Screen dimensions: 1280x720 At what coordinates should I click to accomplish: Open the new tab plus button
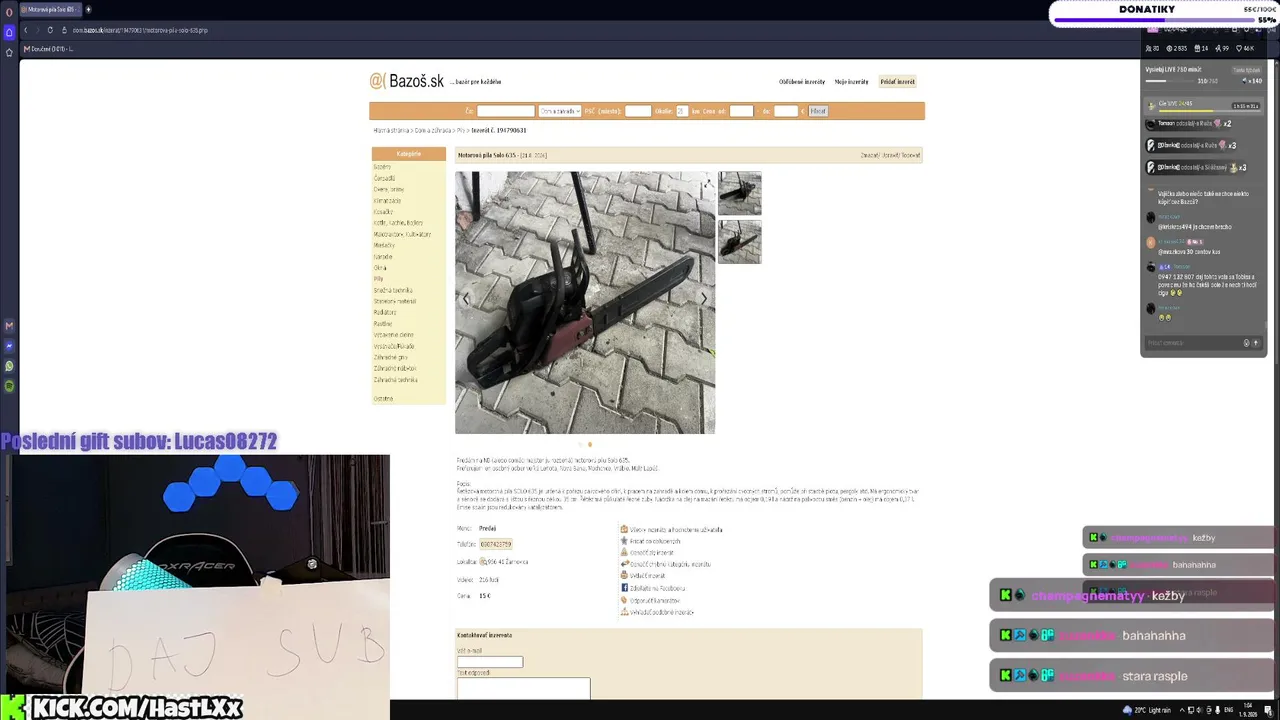point(88,10)
